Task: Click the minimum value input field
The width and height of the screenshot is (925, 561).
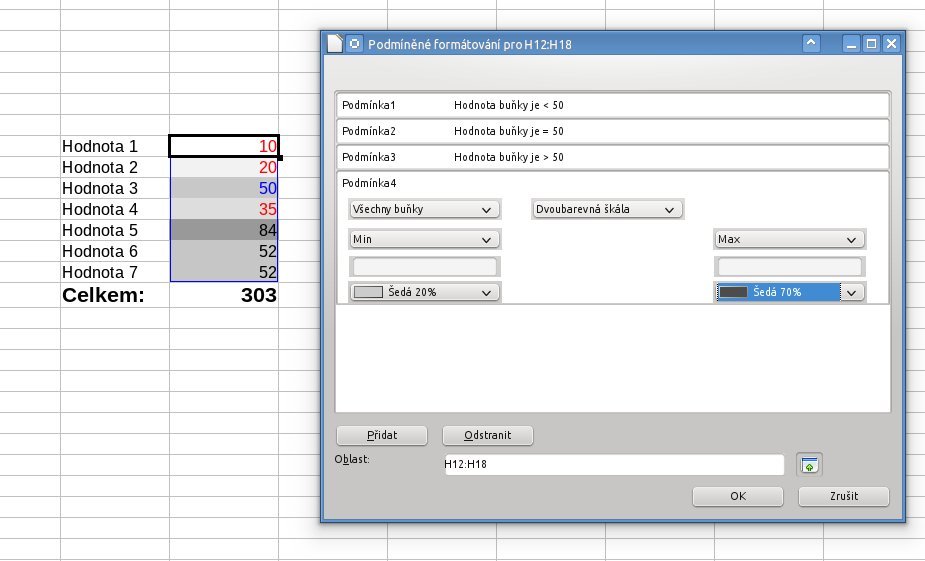Action: 424,267
